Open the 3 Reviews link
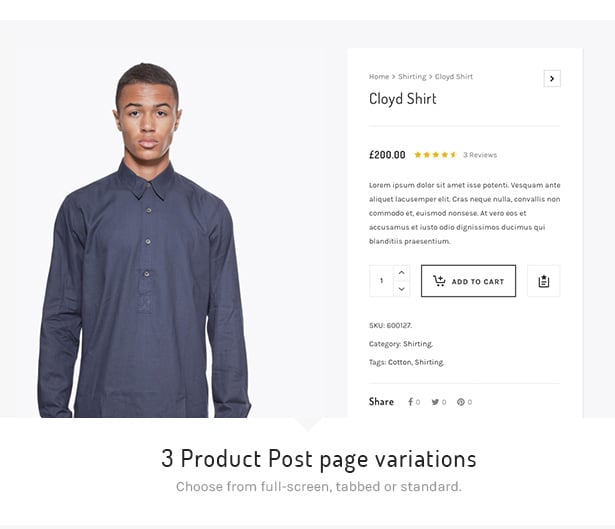The height and width of the screenshot is (529, 615). (x=480, y=155)
